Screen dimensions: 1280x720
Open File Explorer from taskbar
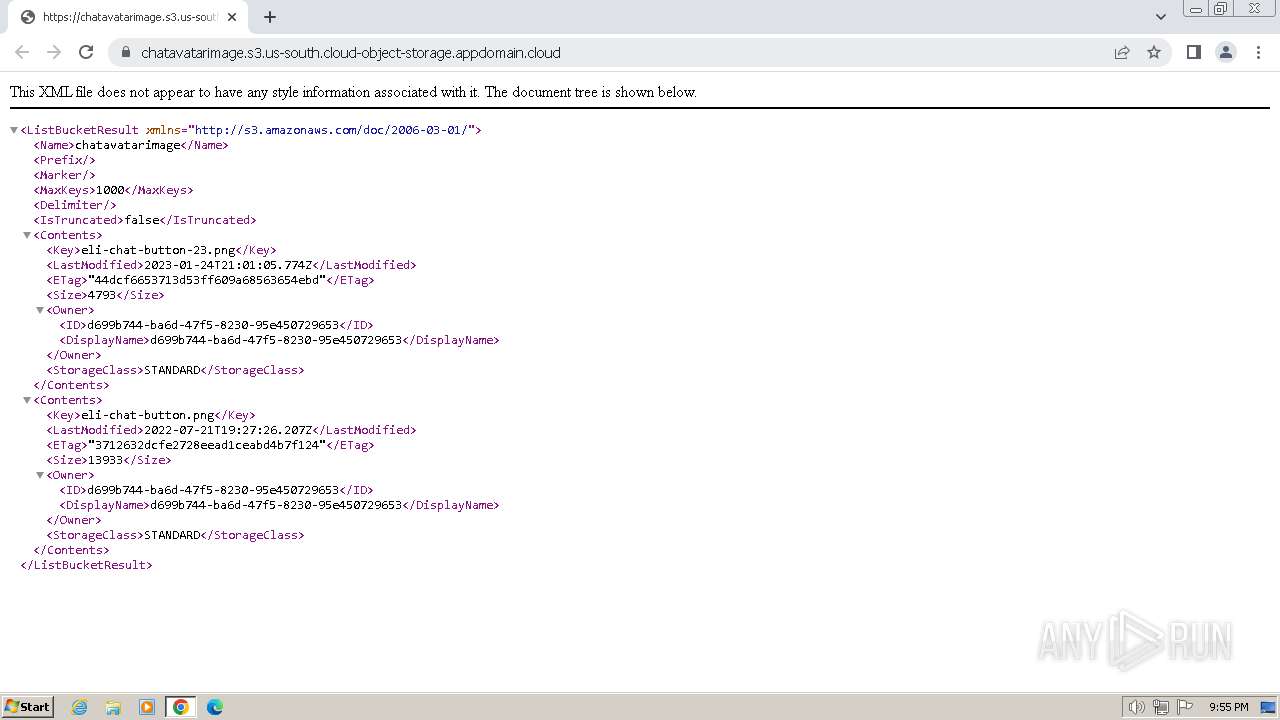click(113, 707)
